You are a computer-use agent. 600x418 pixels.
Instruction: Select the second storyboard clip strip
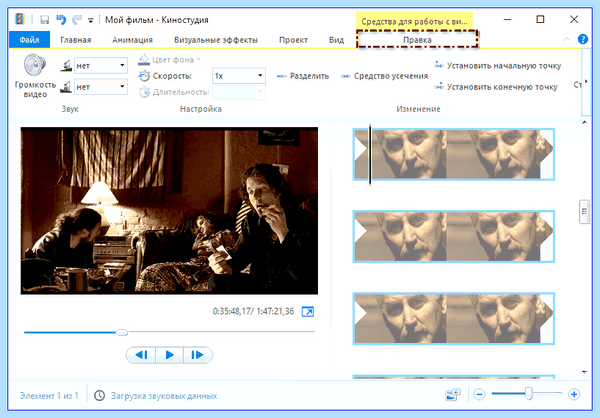click(453, 236)
